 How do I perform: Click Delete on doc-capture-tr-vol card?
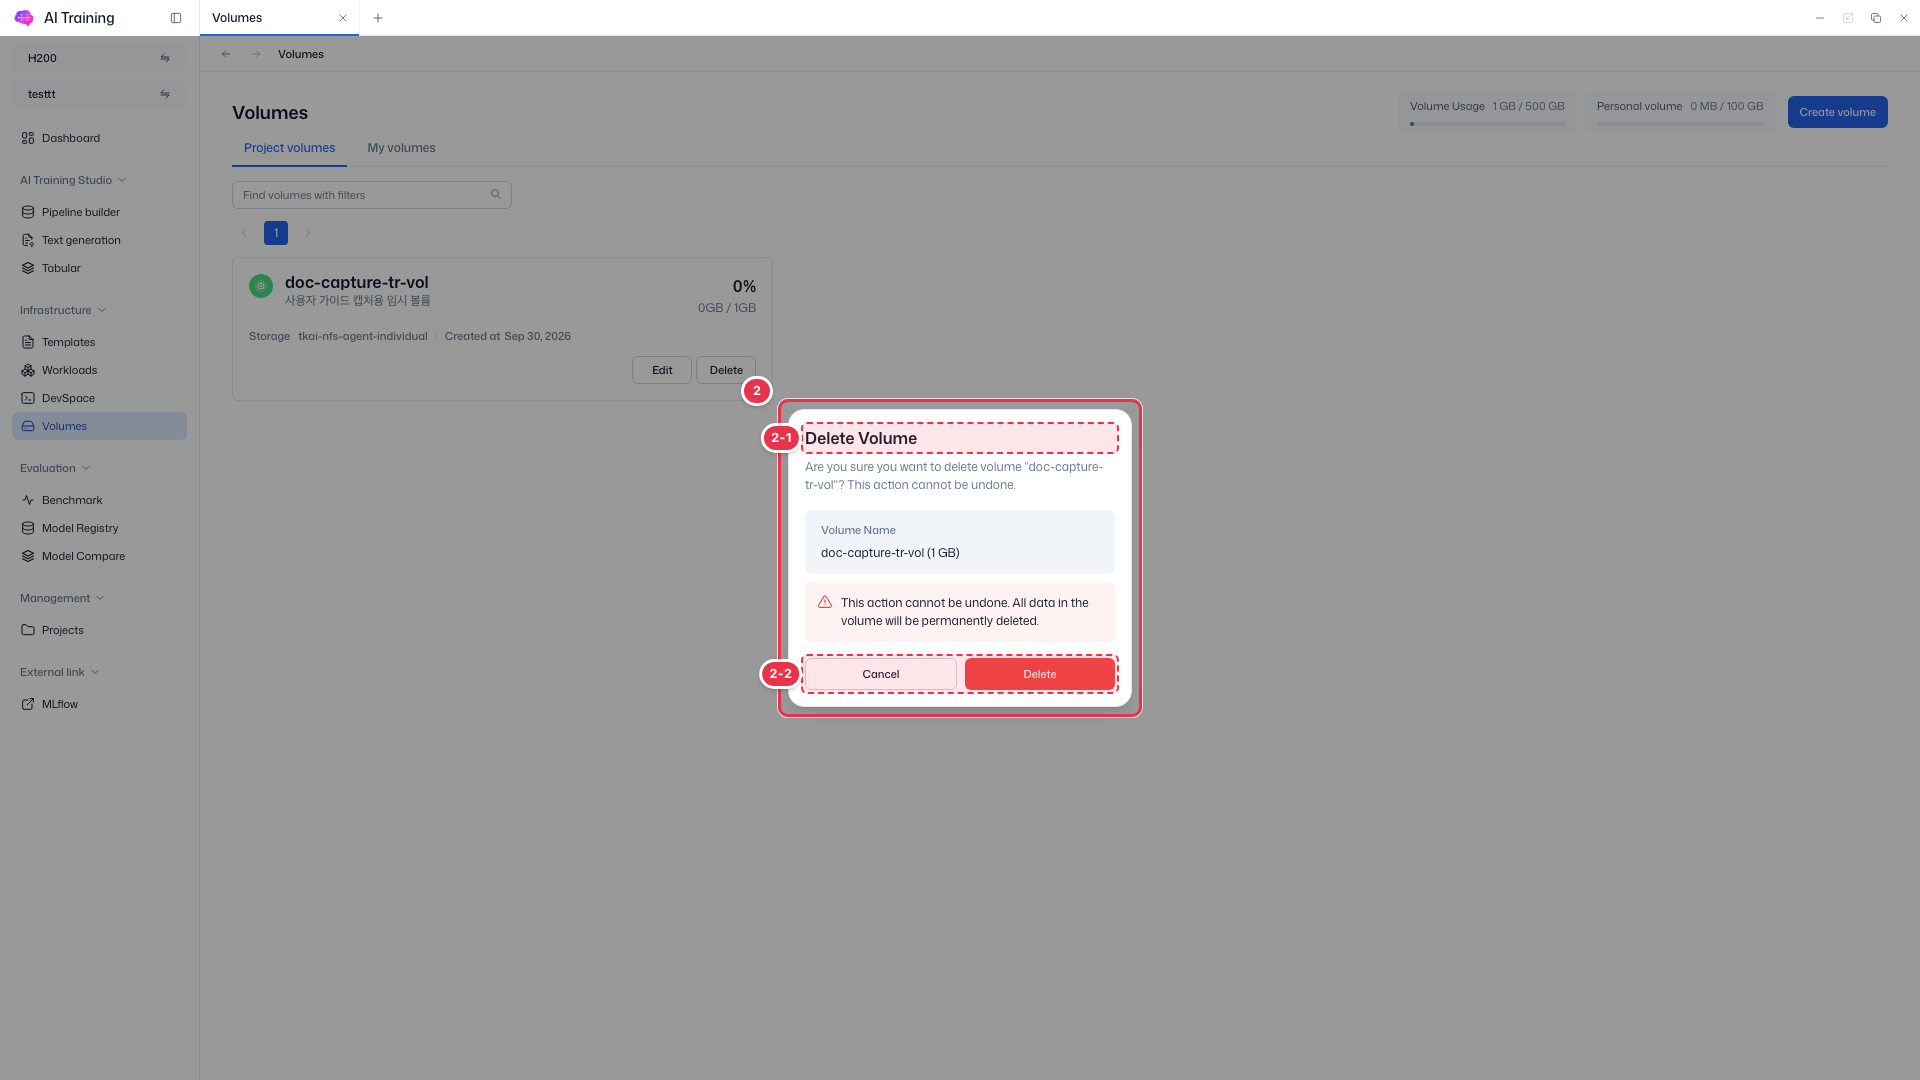[726, 370]
